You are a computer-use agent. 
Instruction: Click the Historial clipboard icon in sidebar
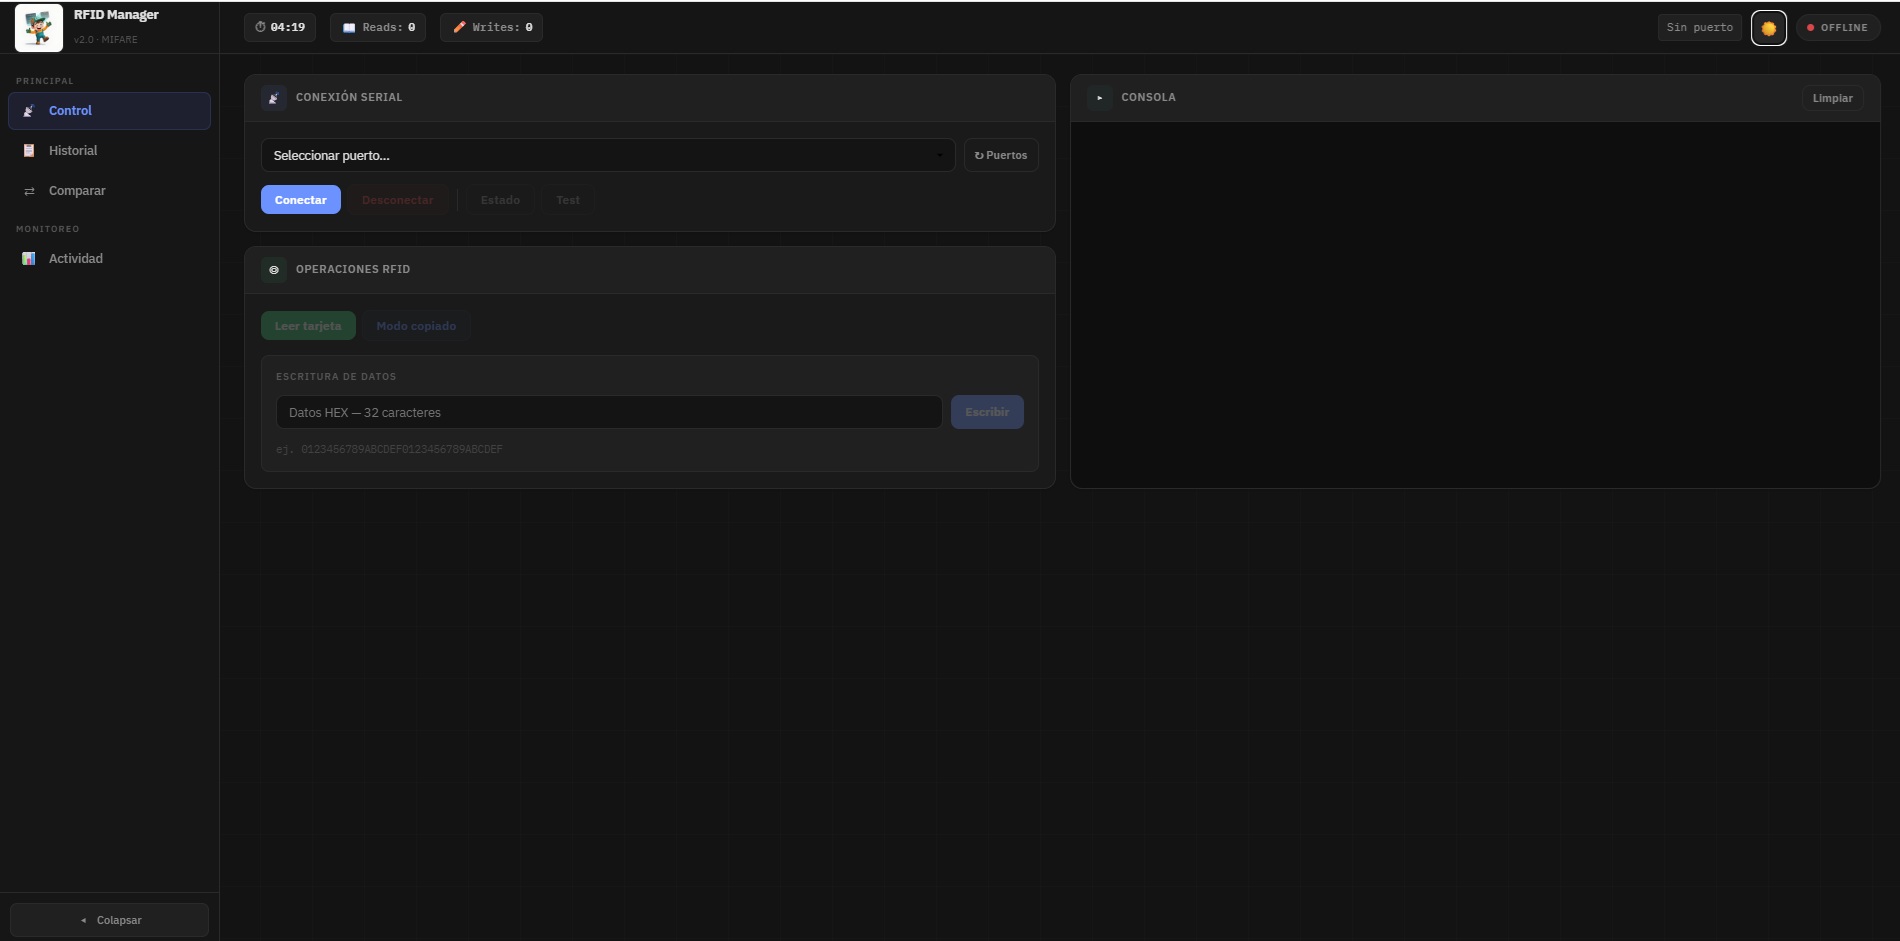pyautogui.click(x=29, y=151)
